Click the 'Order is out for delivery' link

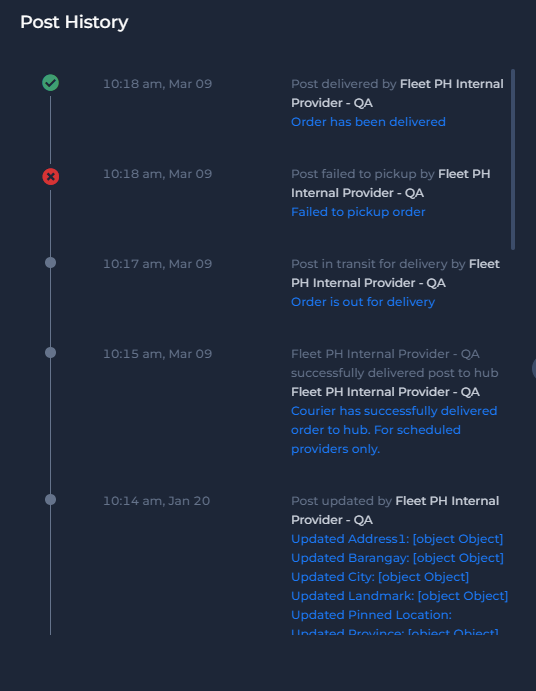click(363, 302)
